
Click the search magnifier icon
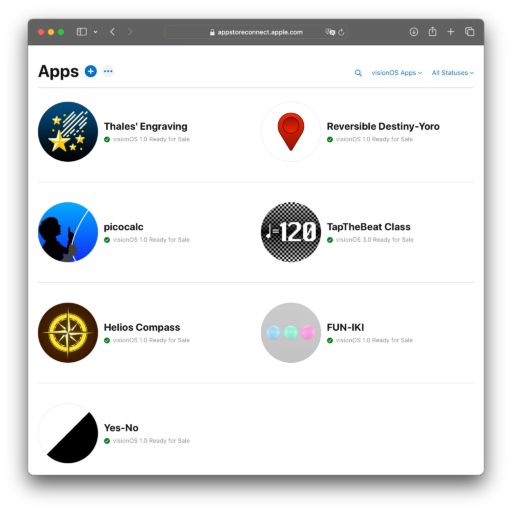(x=358, y=73)
